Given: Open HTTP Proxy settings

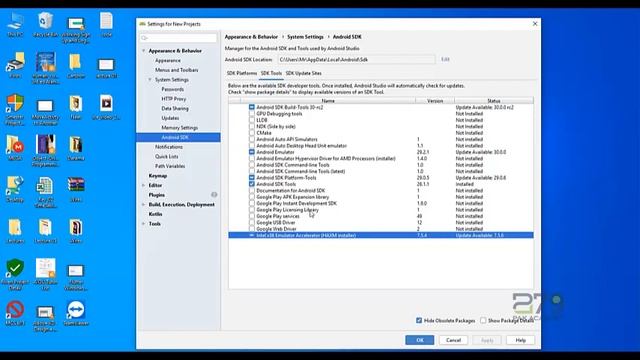Looking at the screenshot, I should point(173,99).
